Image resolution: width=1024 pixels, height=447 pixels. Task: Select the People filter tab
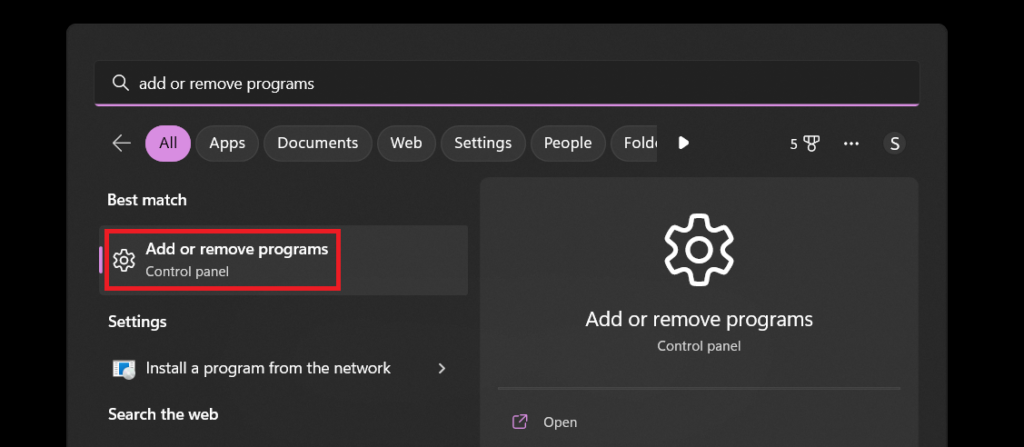(567, 143)
